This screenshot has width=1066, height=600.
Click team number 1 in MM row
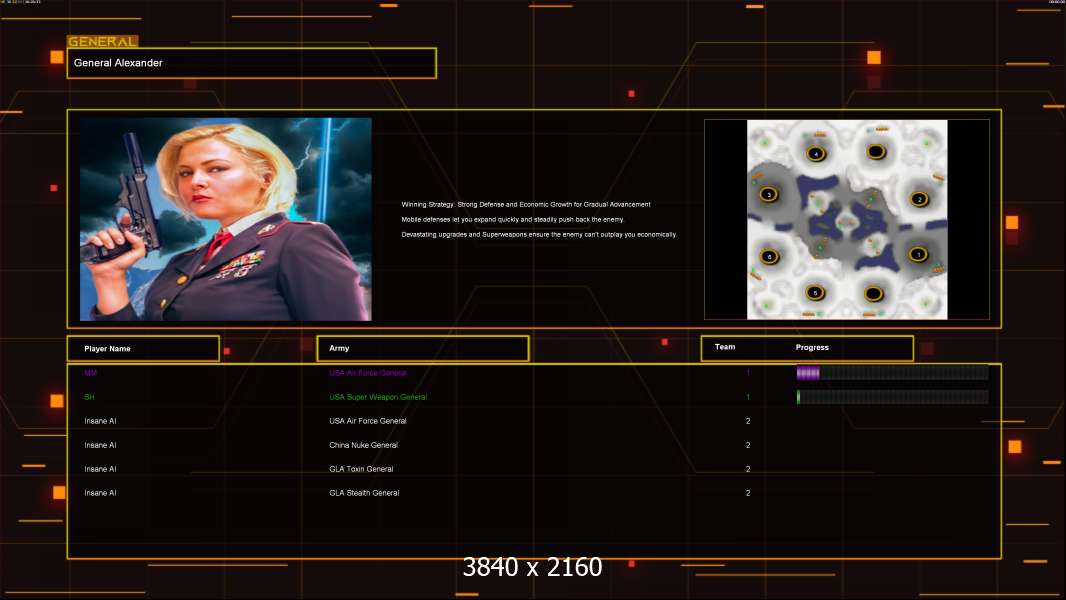748,373
